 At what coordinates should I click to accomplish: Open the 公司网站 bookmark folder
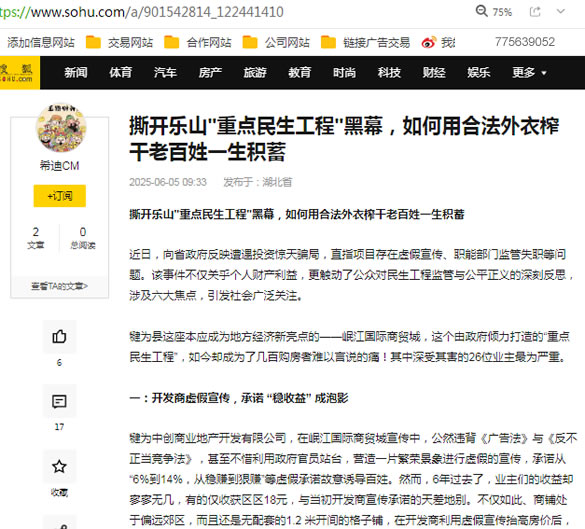[276, 43]
